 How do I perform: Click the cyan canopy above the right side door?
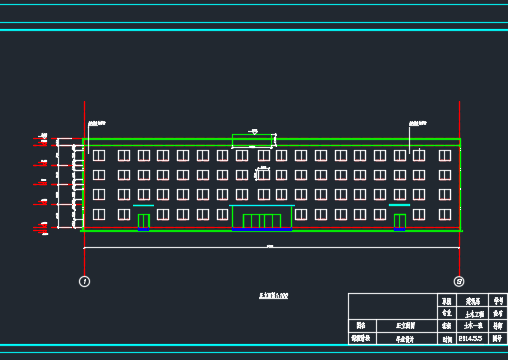point(399,205)
